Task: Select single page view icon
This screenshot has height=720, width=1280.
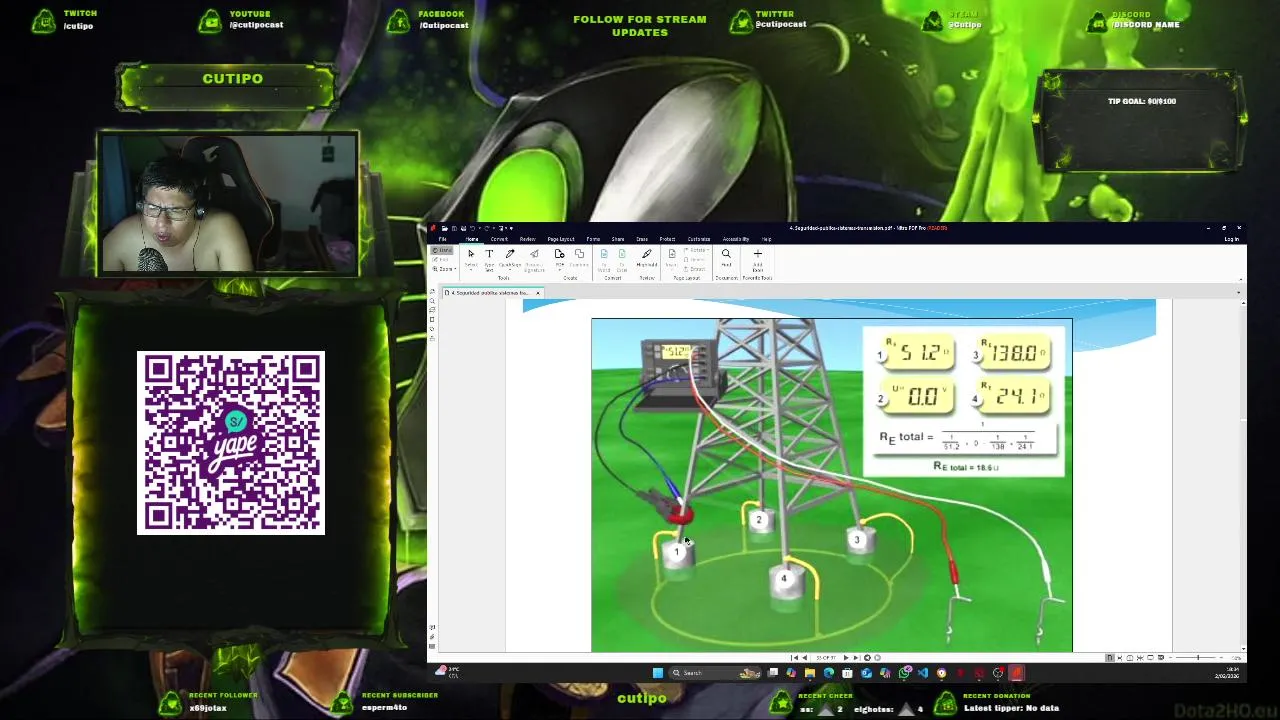Action: (1110, 657)
